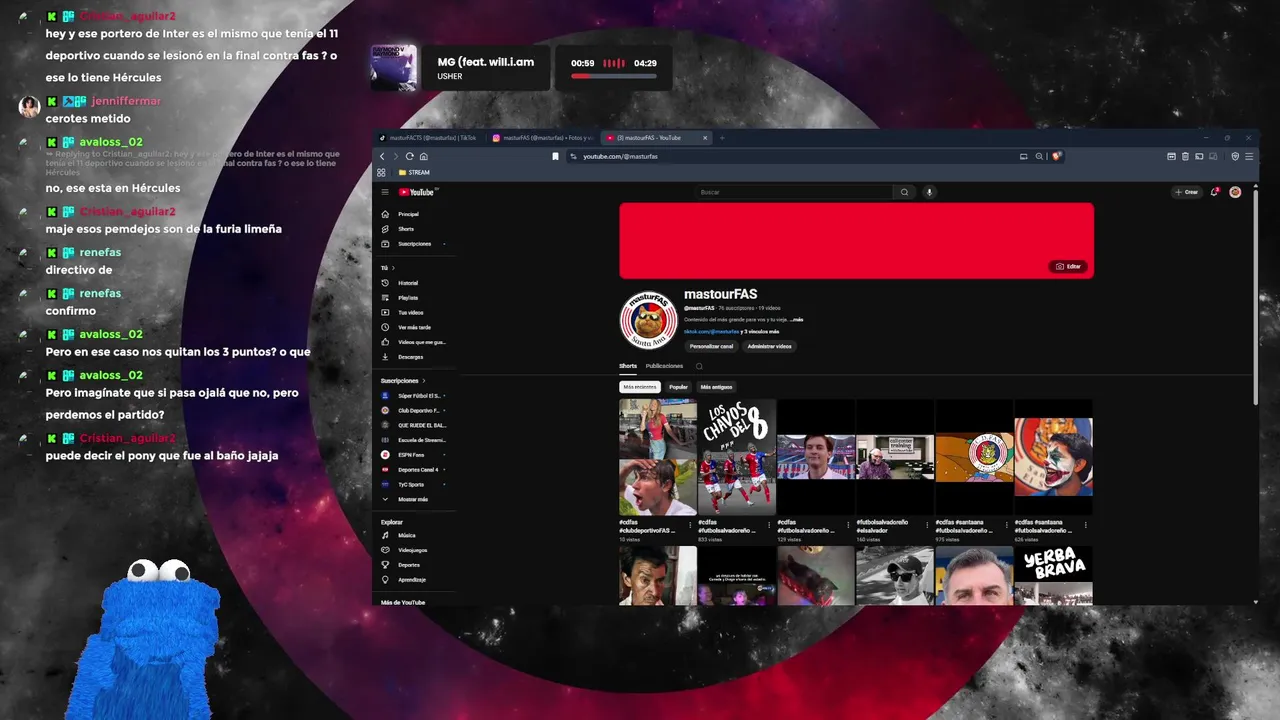1280x720 pixels.
Task: Open Brave shields lion icon
Action: click(x=1056, y=156)
